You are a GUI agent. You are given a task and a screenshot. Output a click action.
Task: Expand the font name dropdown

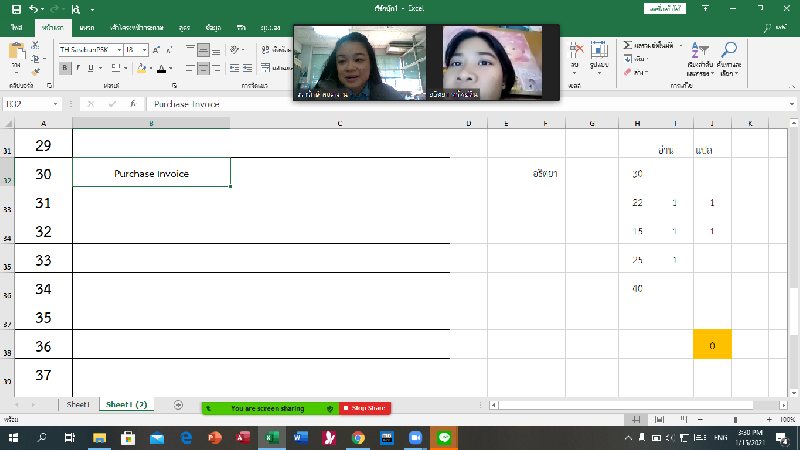click(118, 49)
